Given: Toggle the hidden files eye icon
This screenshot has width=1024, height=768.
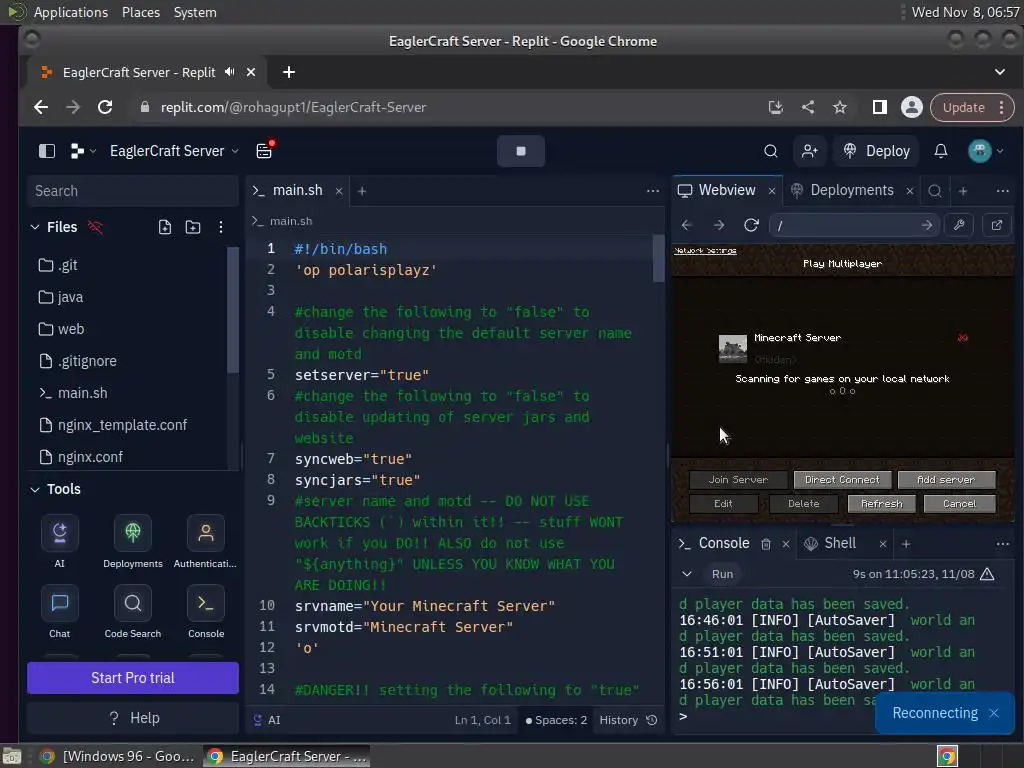Looking at the screenshot, I should 95,227.
